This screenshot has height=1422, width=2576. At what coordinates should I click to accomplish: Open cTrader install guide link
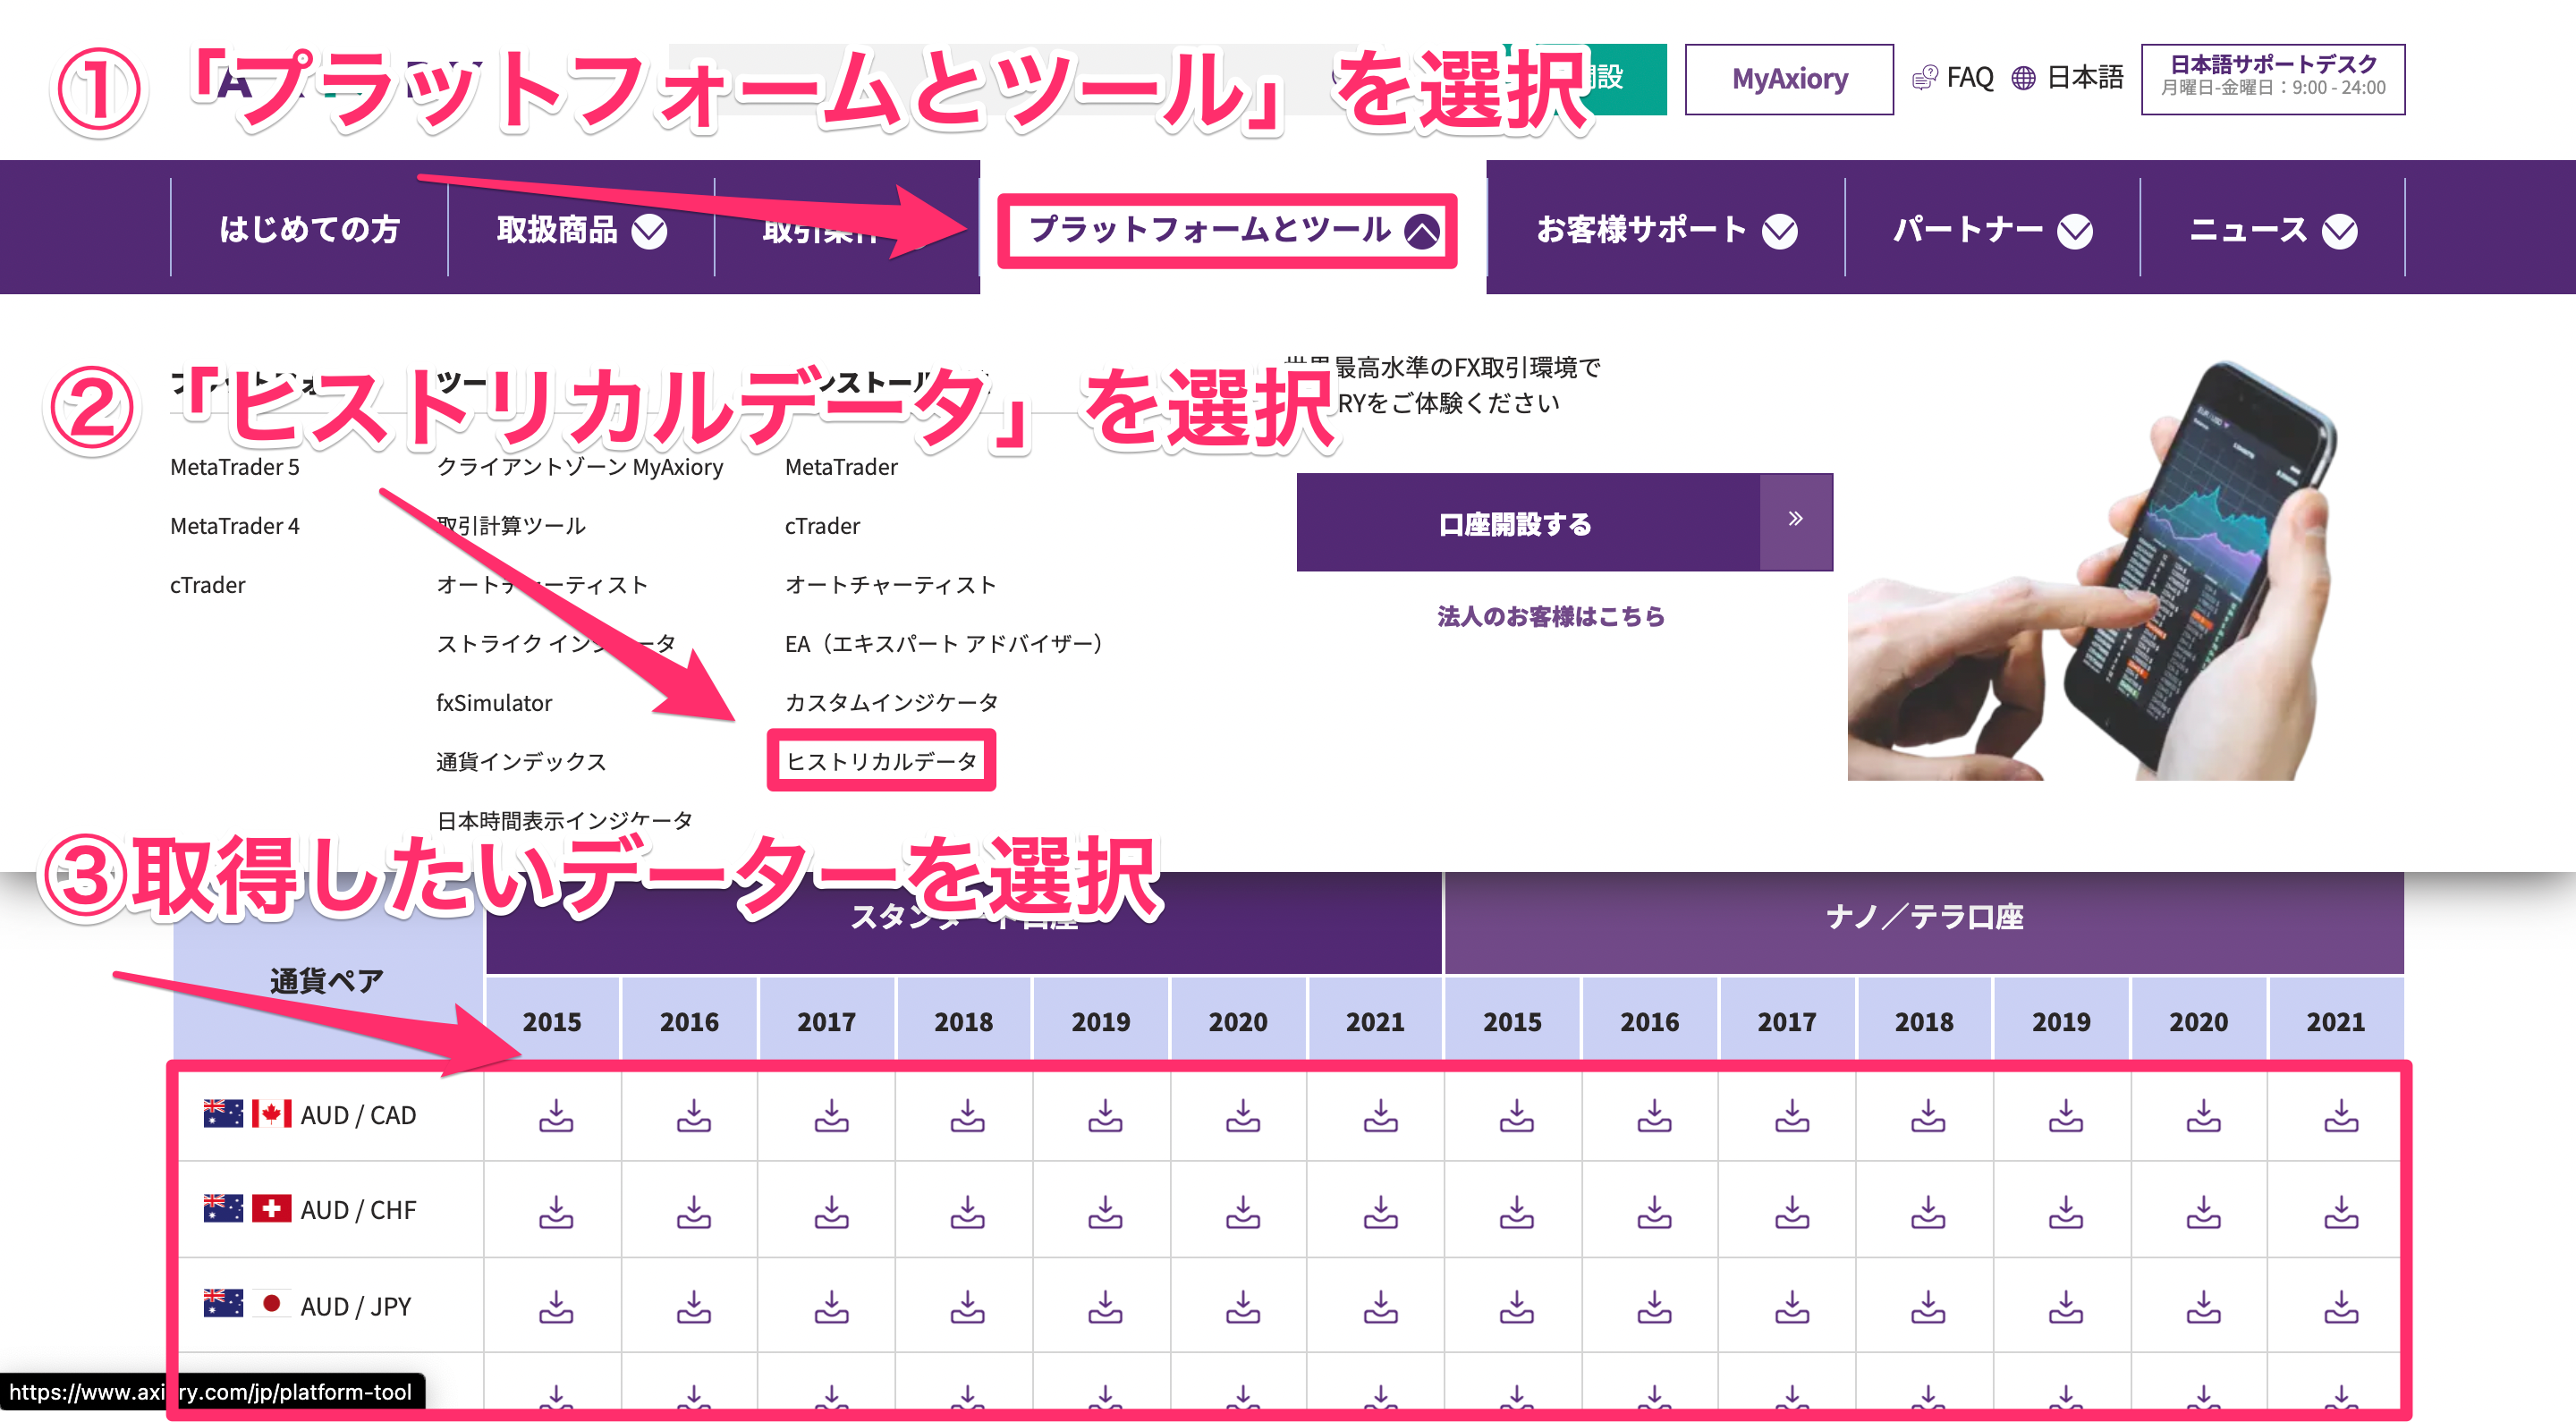tap(822, 526)
